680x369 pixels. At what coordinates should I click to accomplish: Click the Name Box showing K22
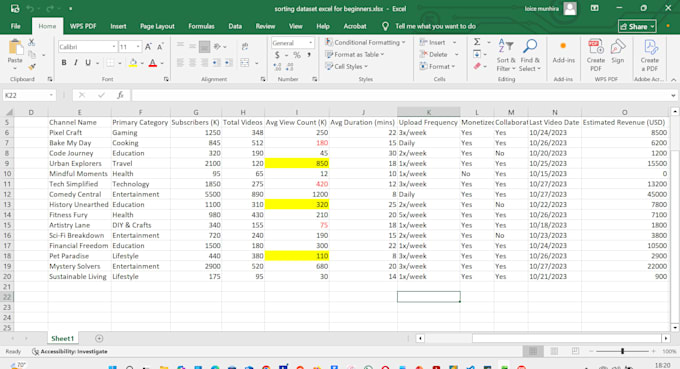(x=29, y=95)
